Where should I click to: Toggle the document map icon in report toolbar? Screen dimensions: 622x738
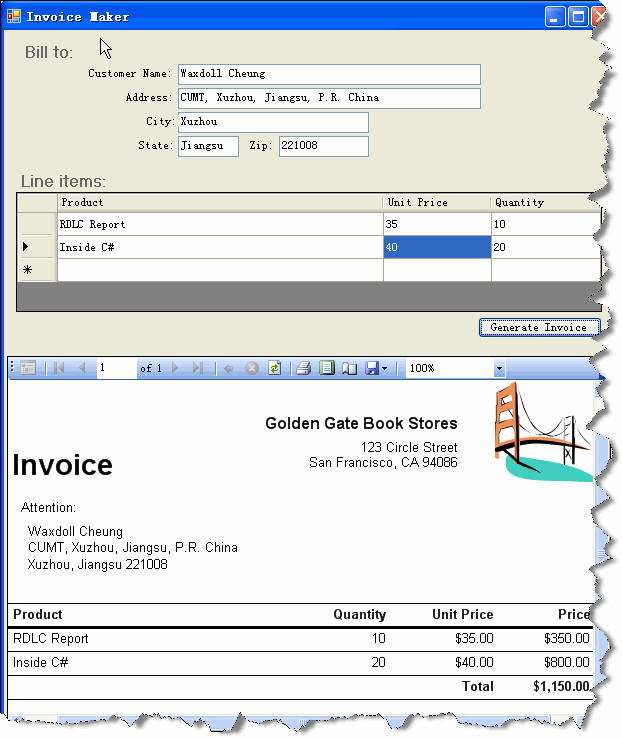pos(28,368)
